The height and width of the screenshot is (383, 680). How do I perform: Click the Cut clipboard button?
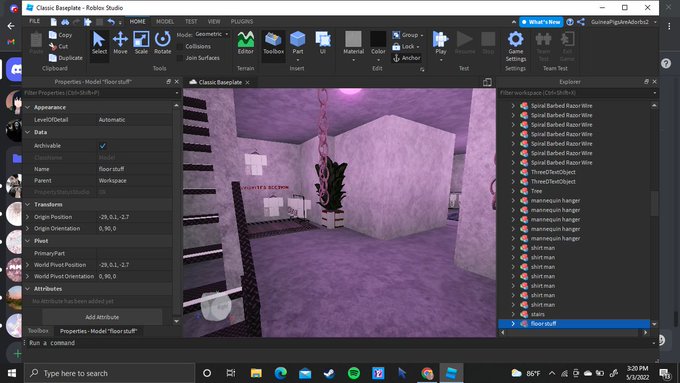59,46
